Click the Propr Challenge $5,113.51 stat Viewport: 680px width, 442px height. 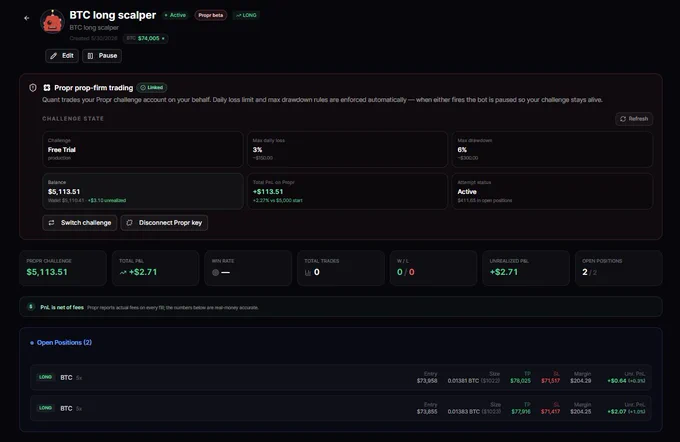[x=63, y=268]
